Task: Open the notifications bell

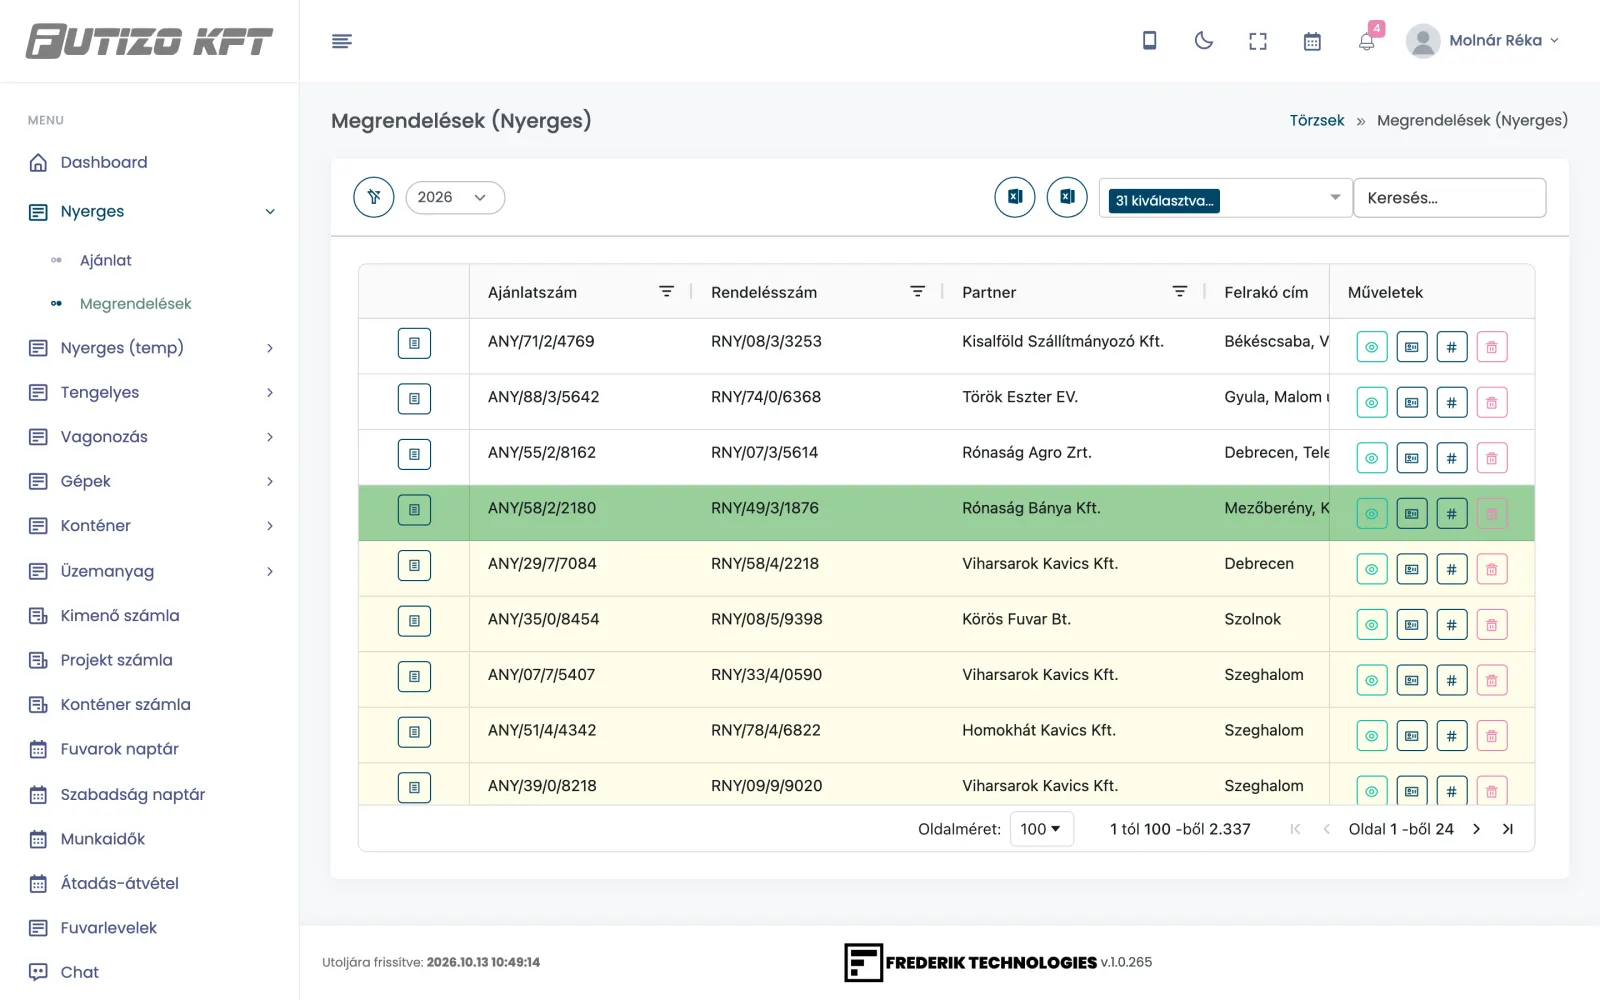Action: pos(1366,41)
